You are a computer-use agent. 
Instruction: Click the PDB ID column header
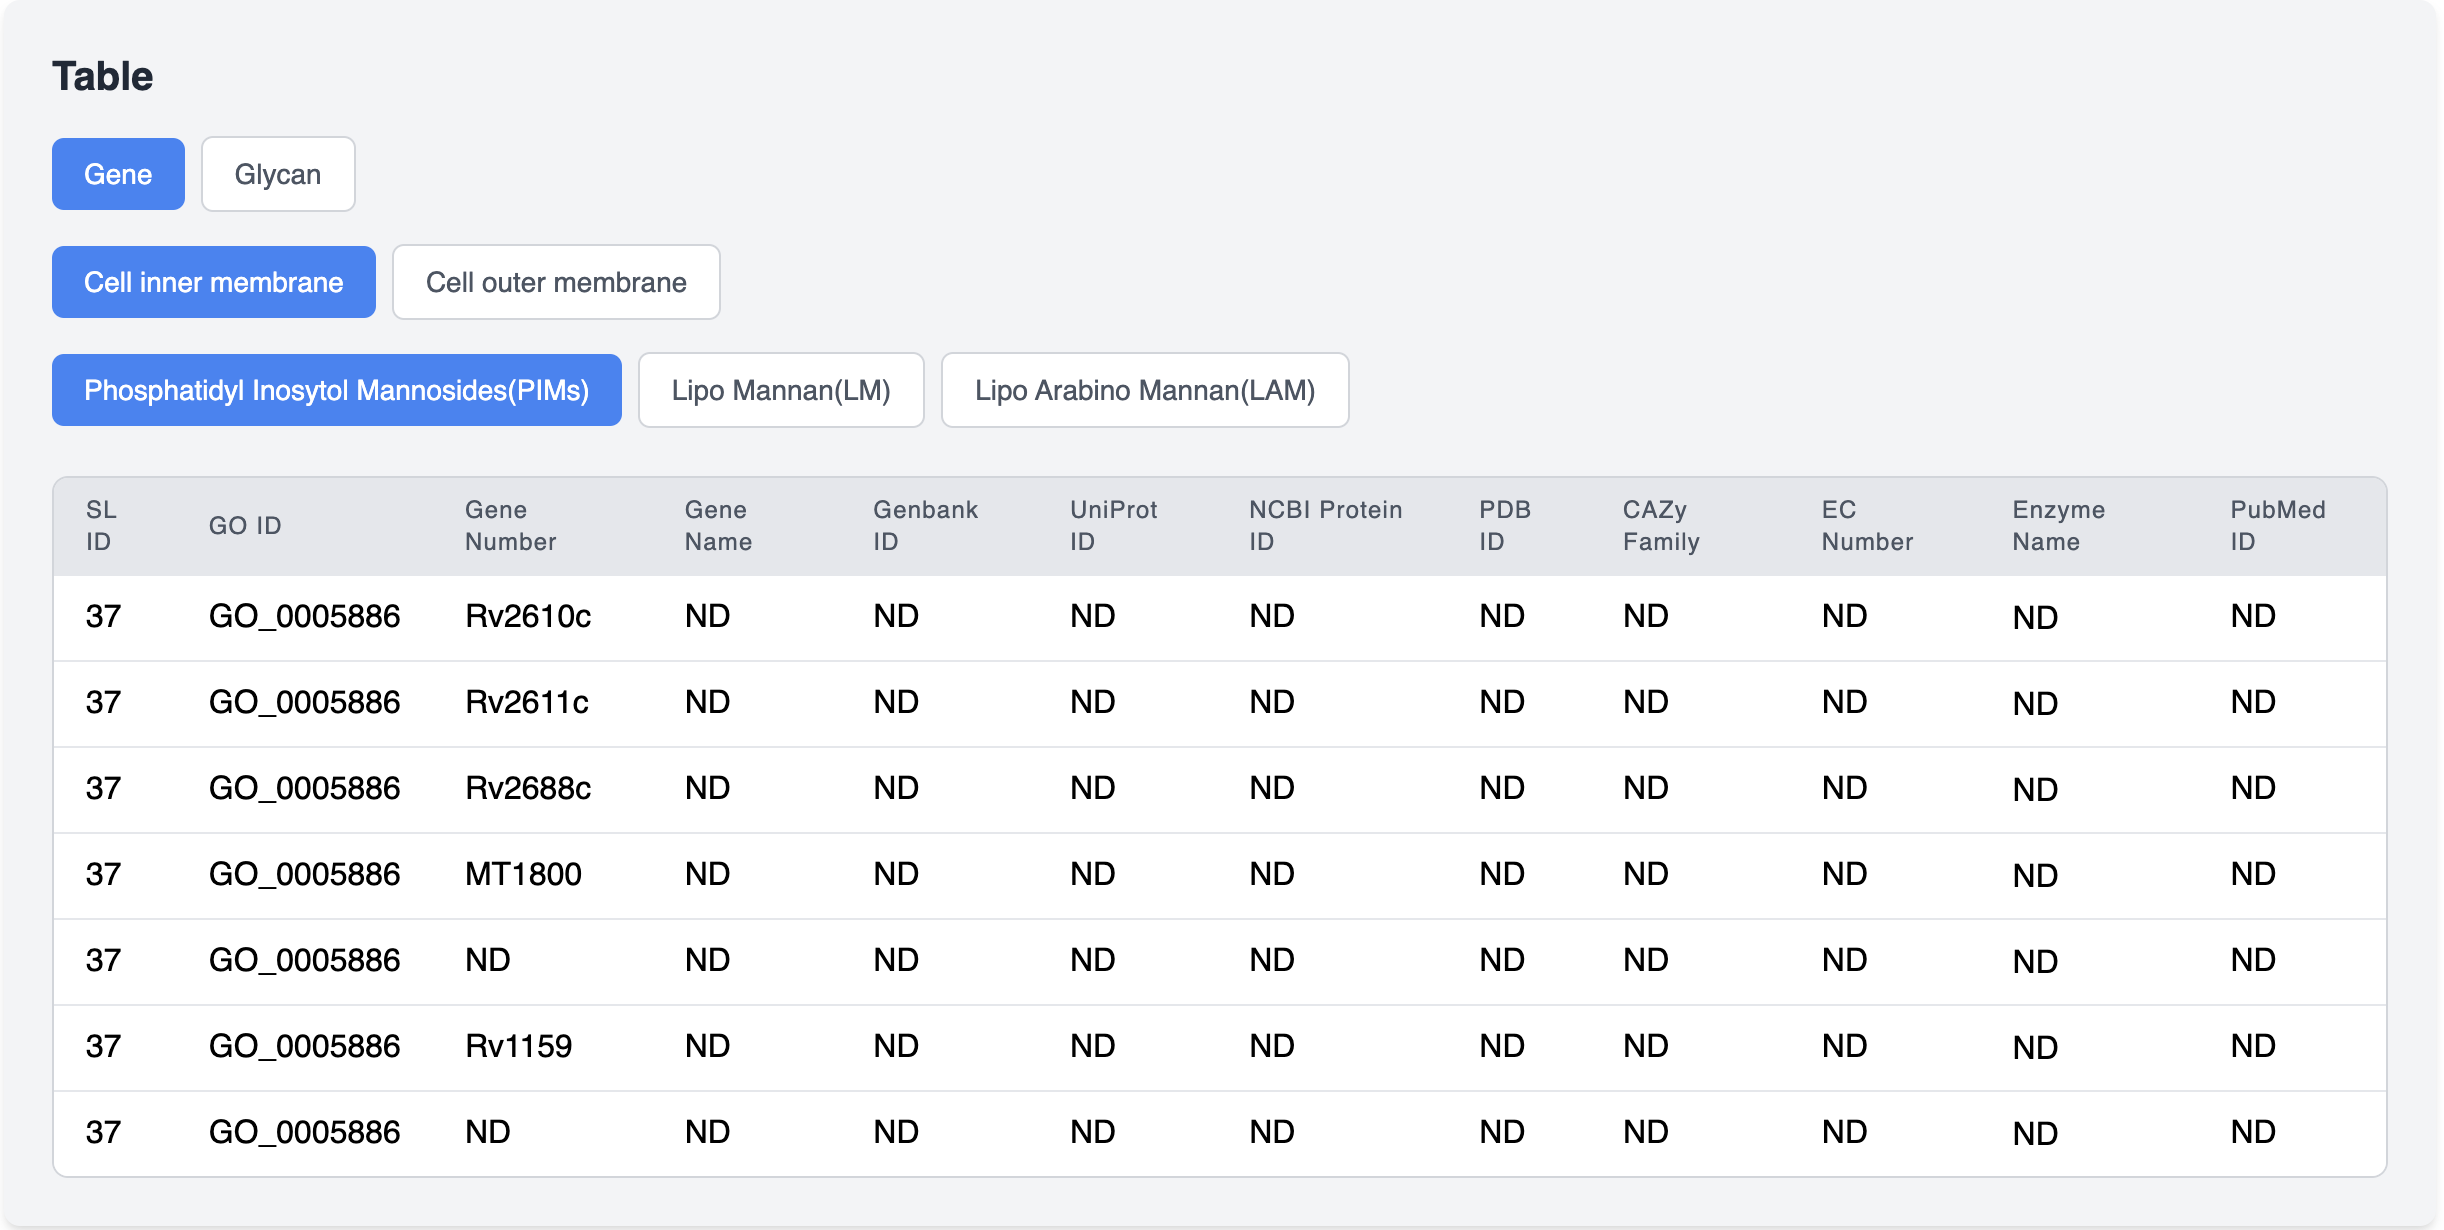[1505, 526]
